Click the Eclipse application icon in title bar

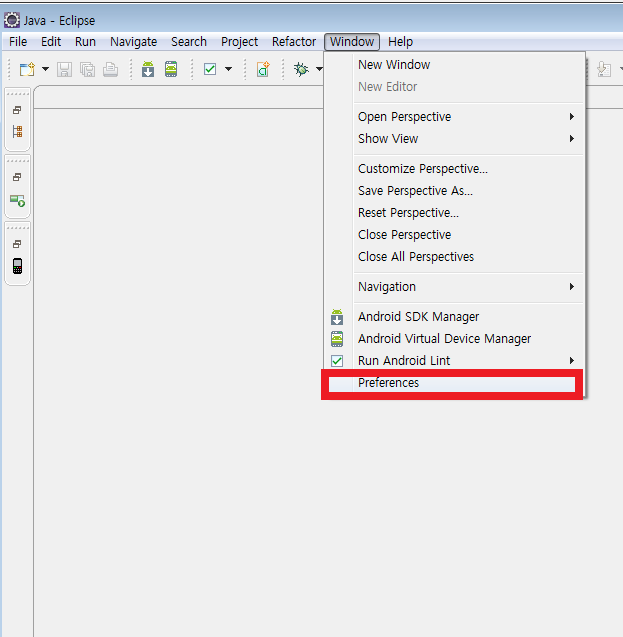pyautogui.click(x=12, y=20)
